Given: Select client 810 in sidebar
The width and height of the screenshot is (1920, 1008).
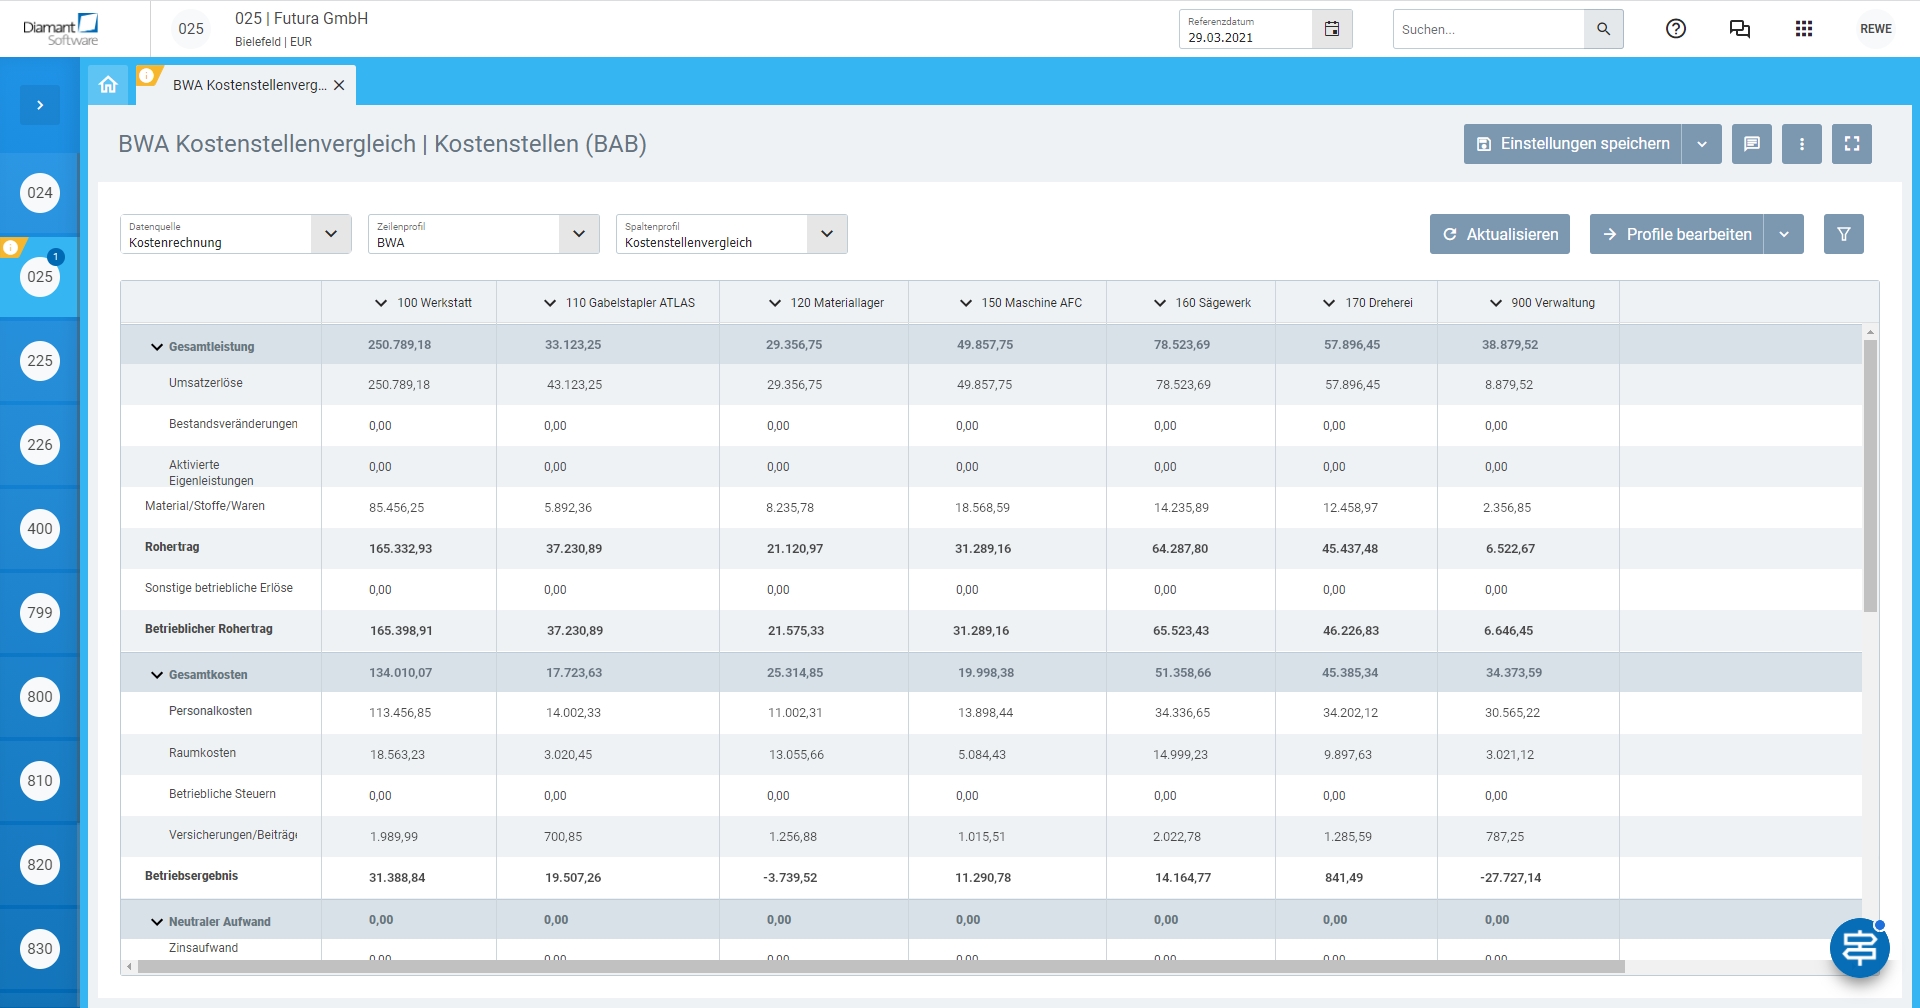Looking at the screenshot, I should tap(40, 781).
